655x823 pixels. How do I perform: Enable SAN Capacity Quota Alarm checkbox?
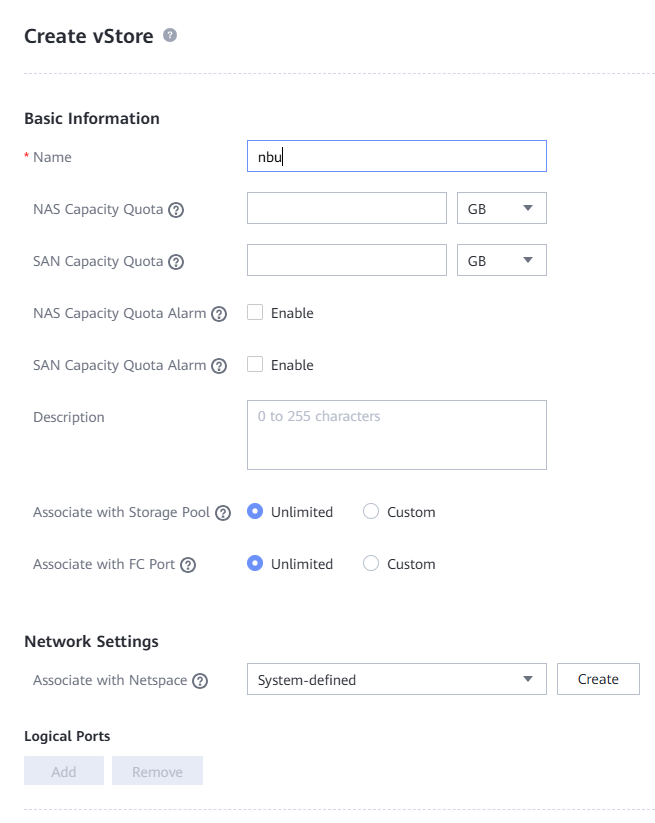coord(255,364)
